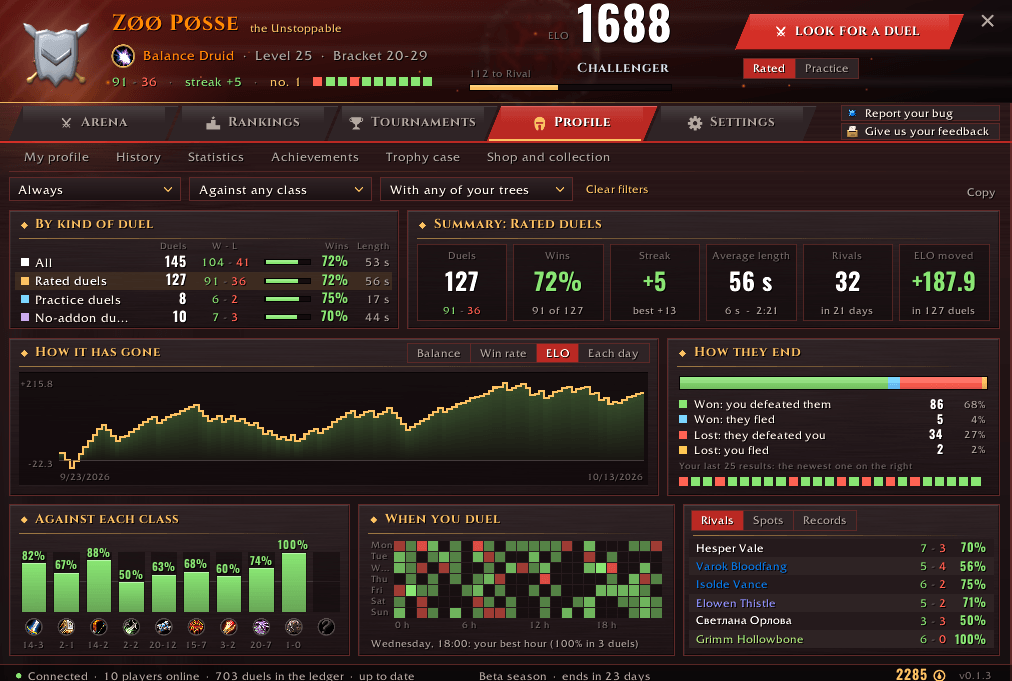Image resolution: width=1012 pixels, height=681 pixels.
Task: Select the class icon with 14-3 record
Action: (34, 626)
